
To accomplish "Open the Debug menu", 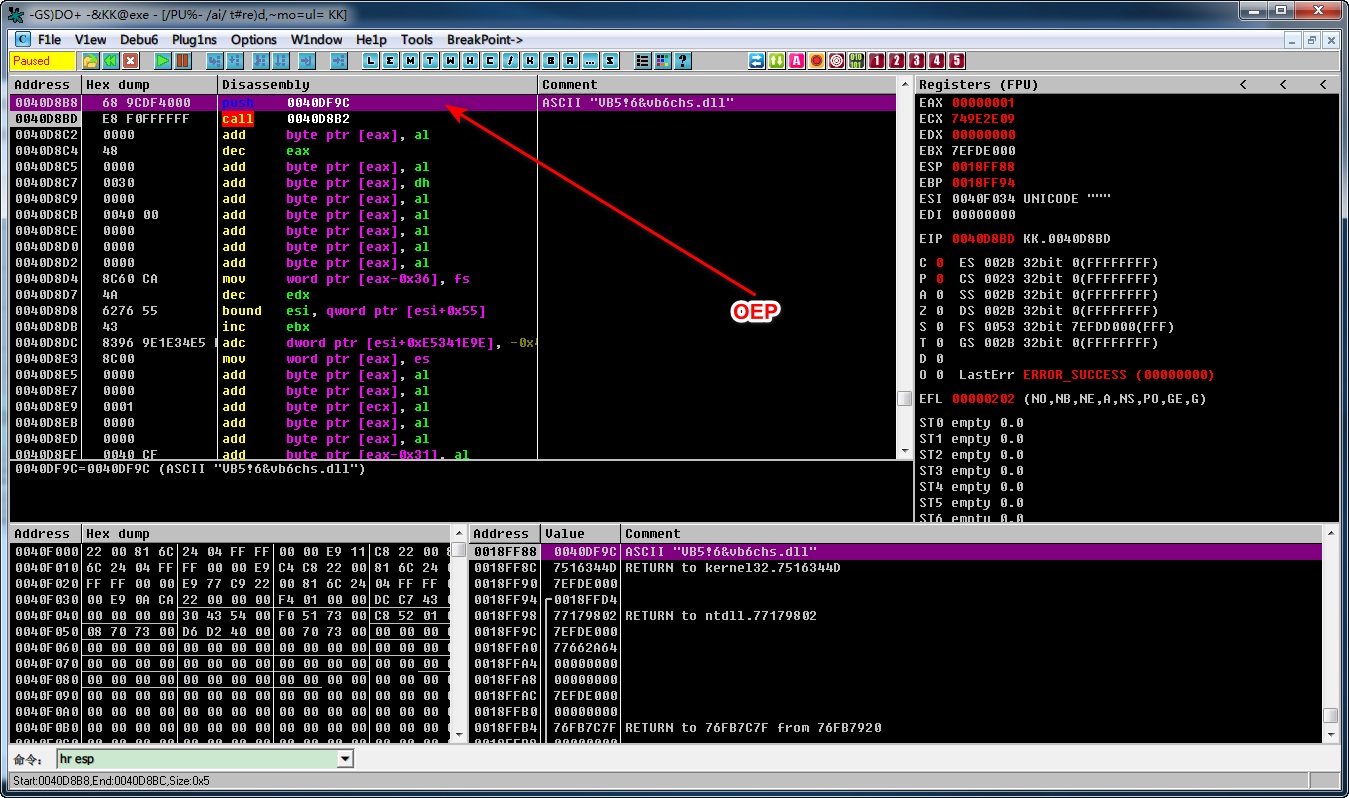I will [x=139, y=40].
